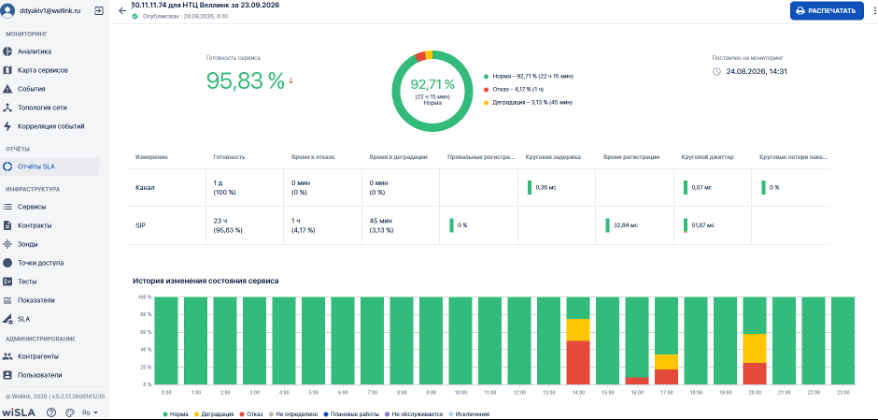878x420 pixels.
Task: Click the Корреляция событий lightning icon
Action: 7,127
